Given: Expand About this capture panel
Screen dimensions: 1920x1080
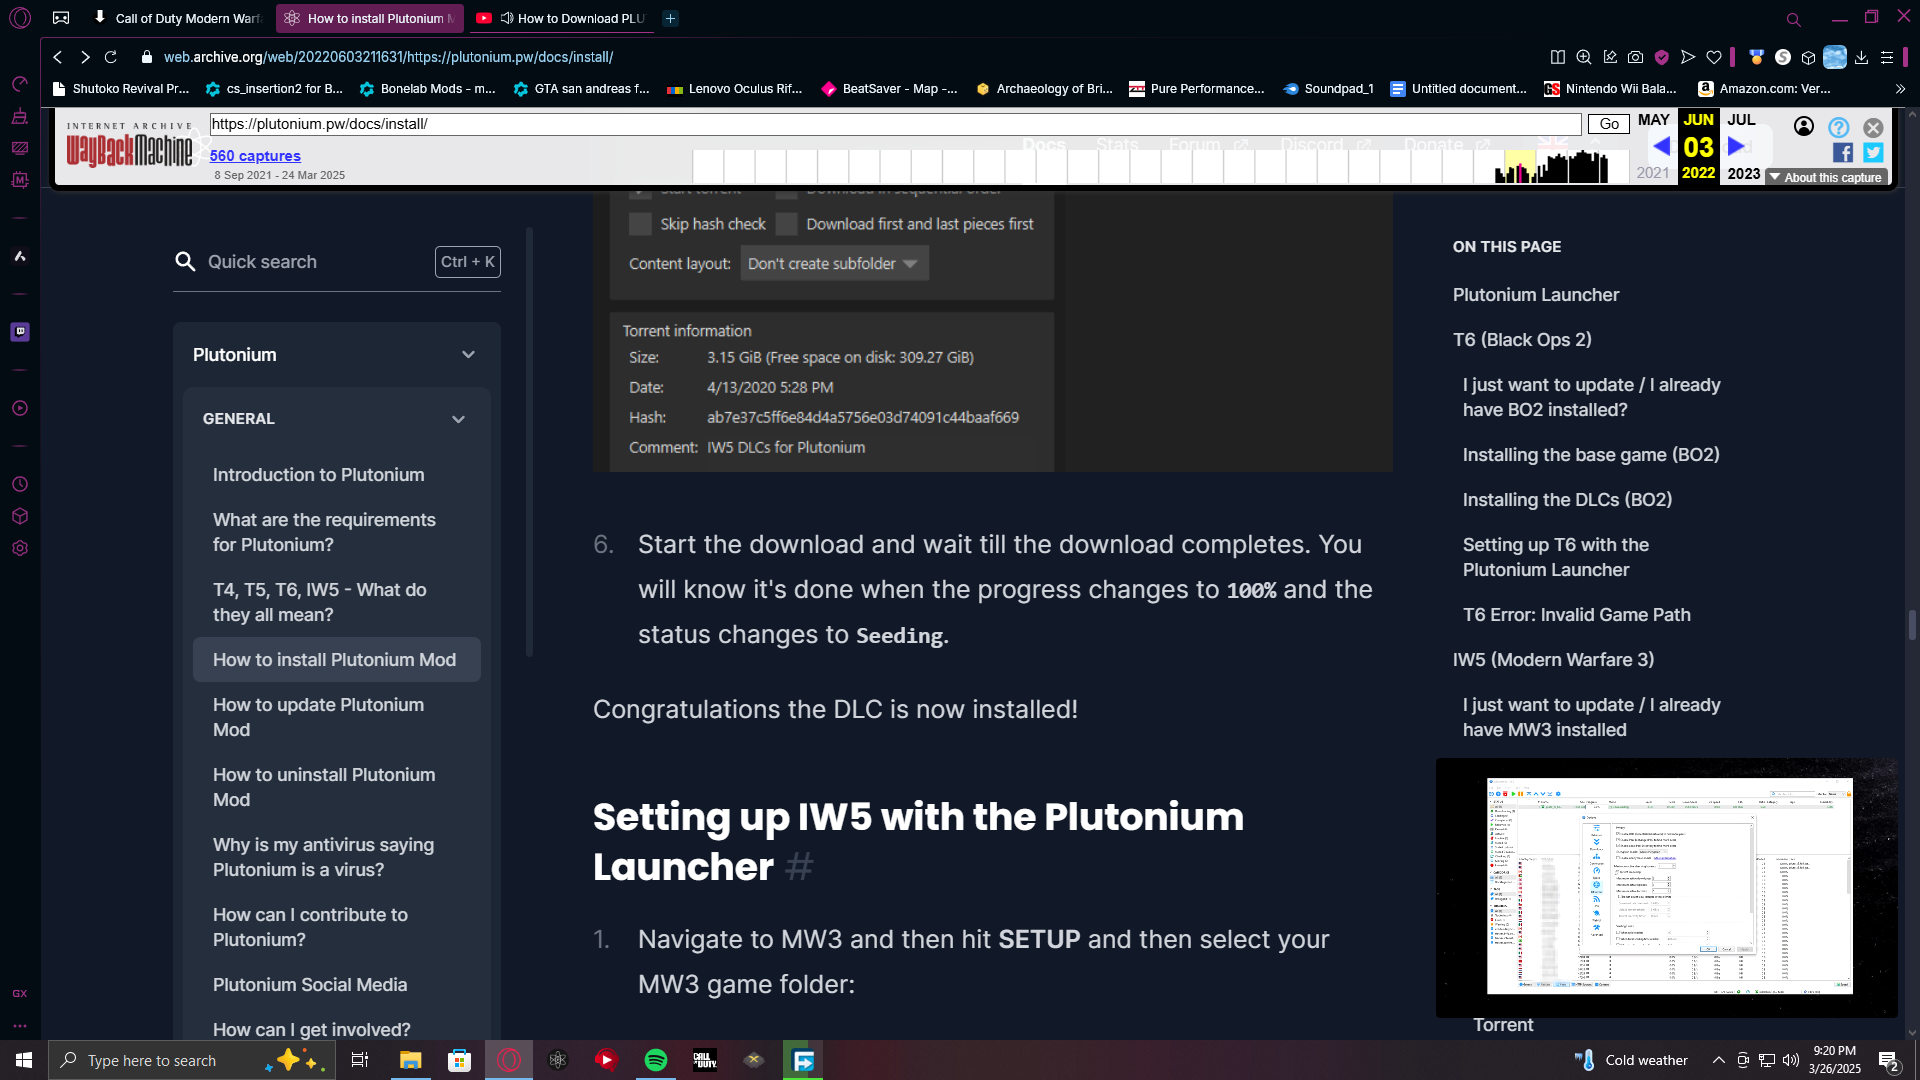Looking at the screenshot, I should pos(1826,177).
